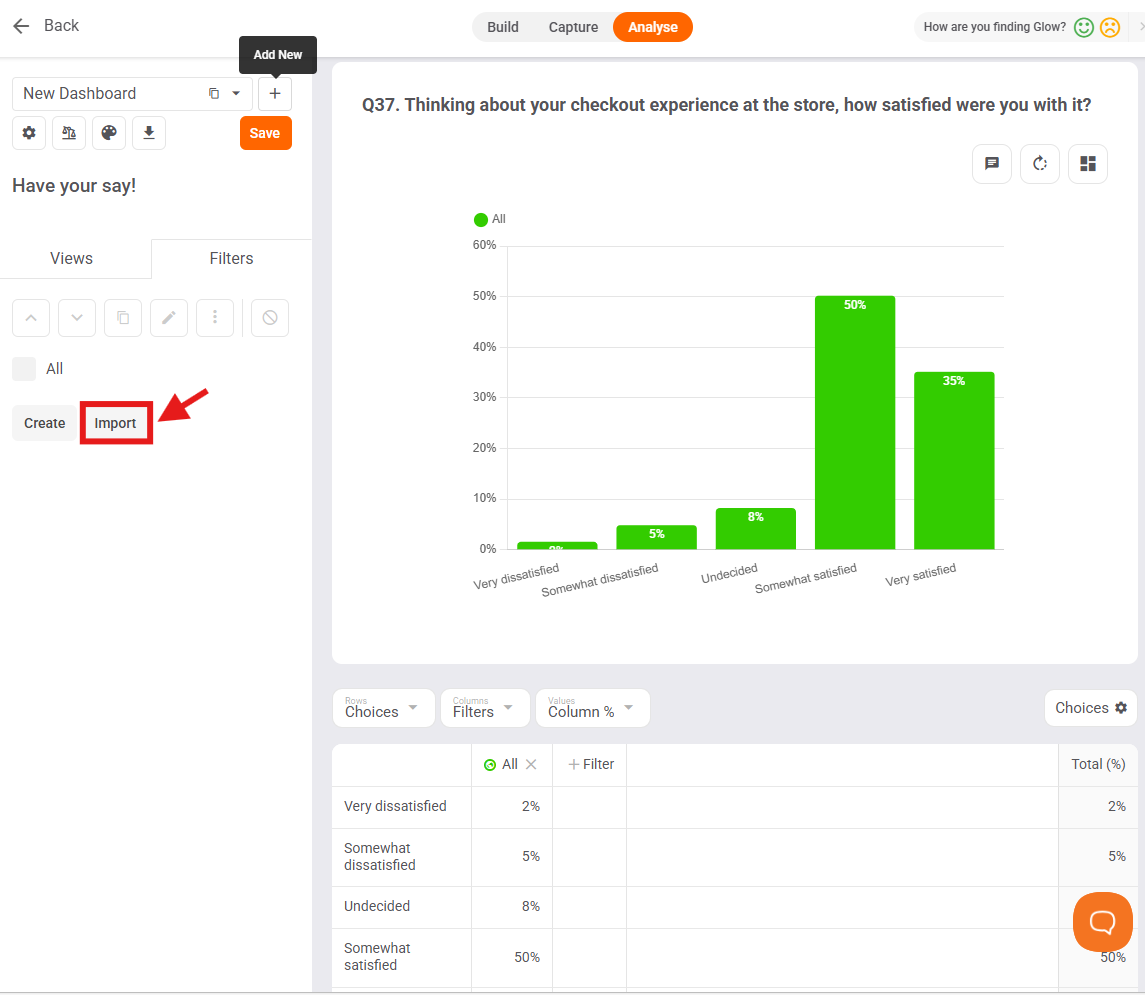Open the Columns Filters dropdown

point(485,708)
